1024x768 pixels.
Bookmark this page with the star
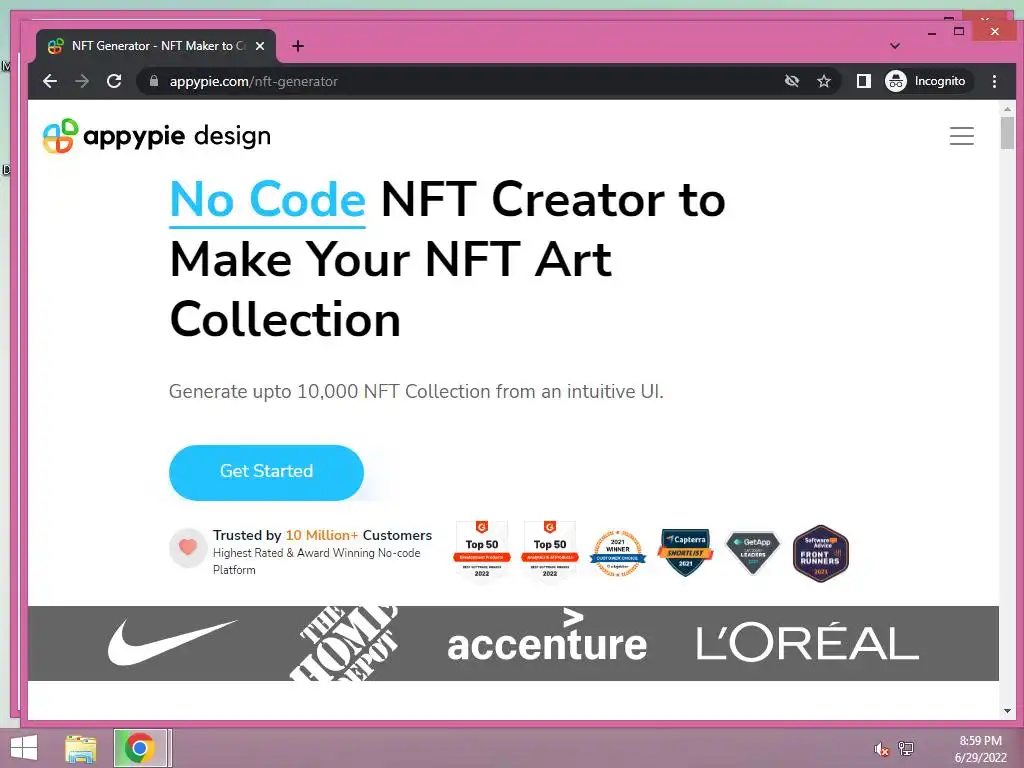(824, 81)
